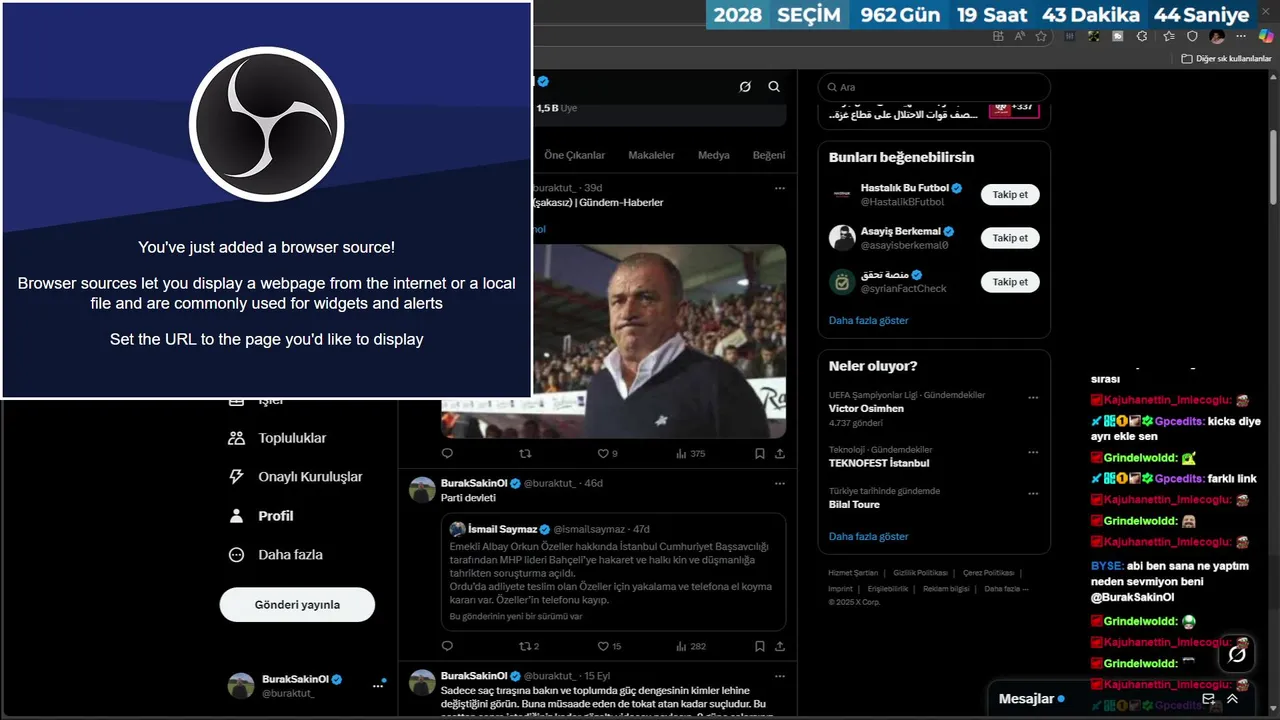
Task: Open Onaylı Kuruluşlar in the sidebar
Action: pyautogui.click(x=296, y=477)
